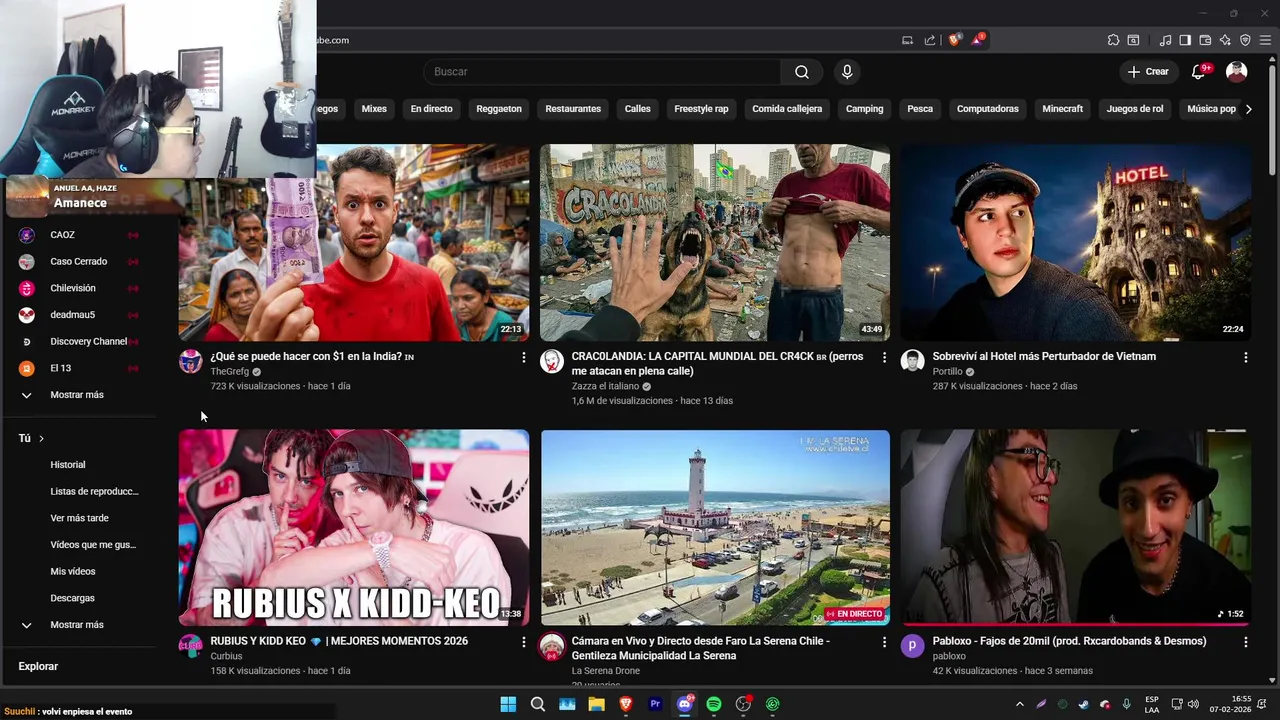The height and width of the screenshot is (720, 1280).
Task: Open Brave Shields lion icon in address bar
Action: pos(954,40)
